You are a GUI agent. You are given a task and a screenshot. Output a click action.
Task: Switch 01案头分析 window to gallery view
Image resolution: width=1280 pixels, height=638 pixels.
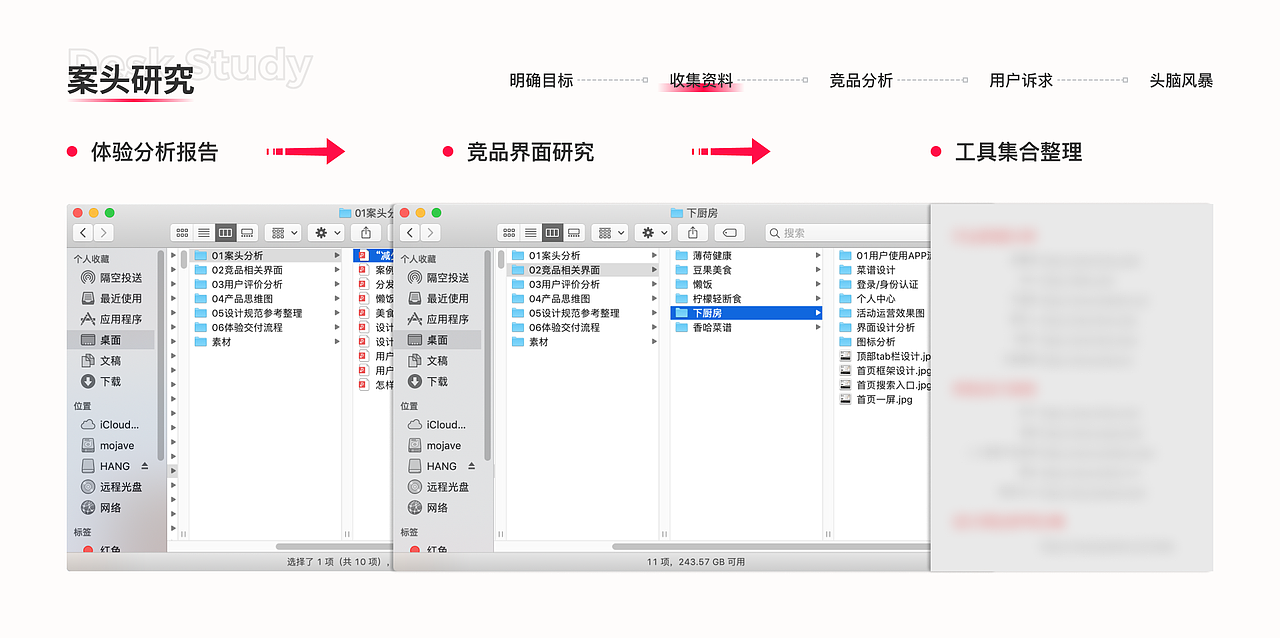(247, 232)
